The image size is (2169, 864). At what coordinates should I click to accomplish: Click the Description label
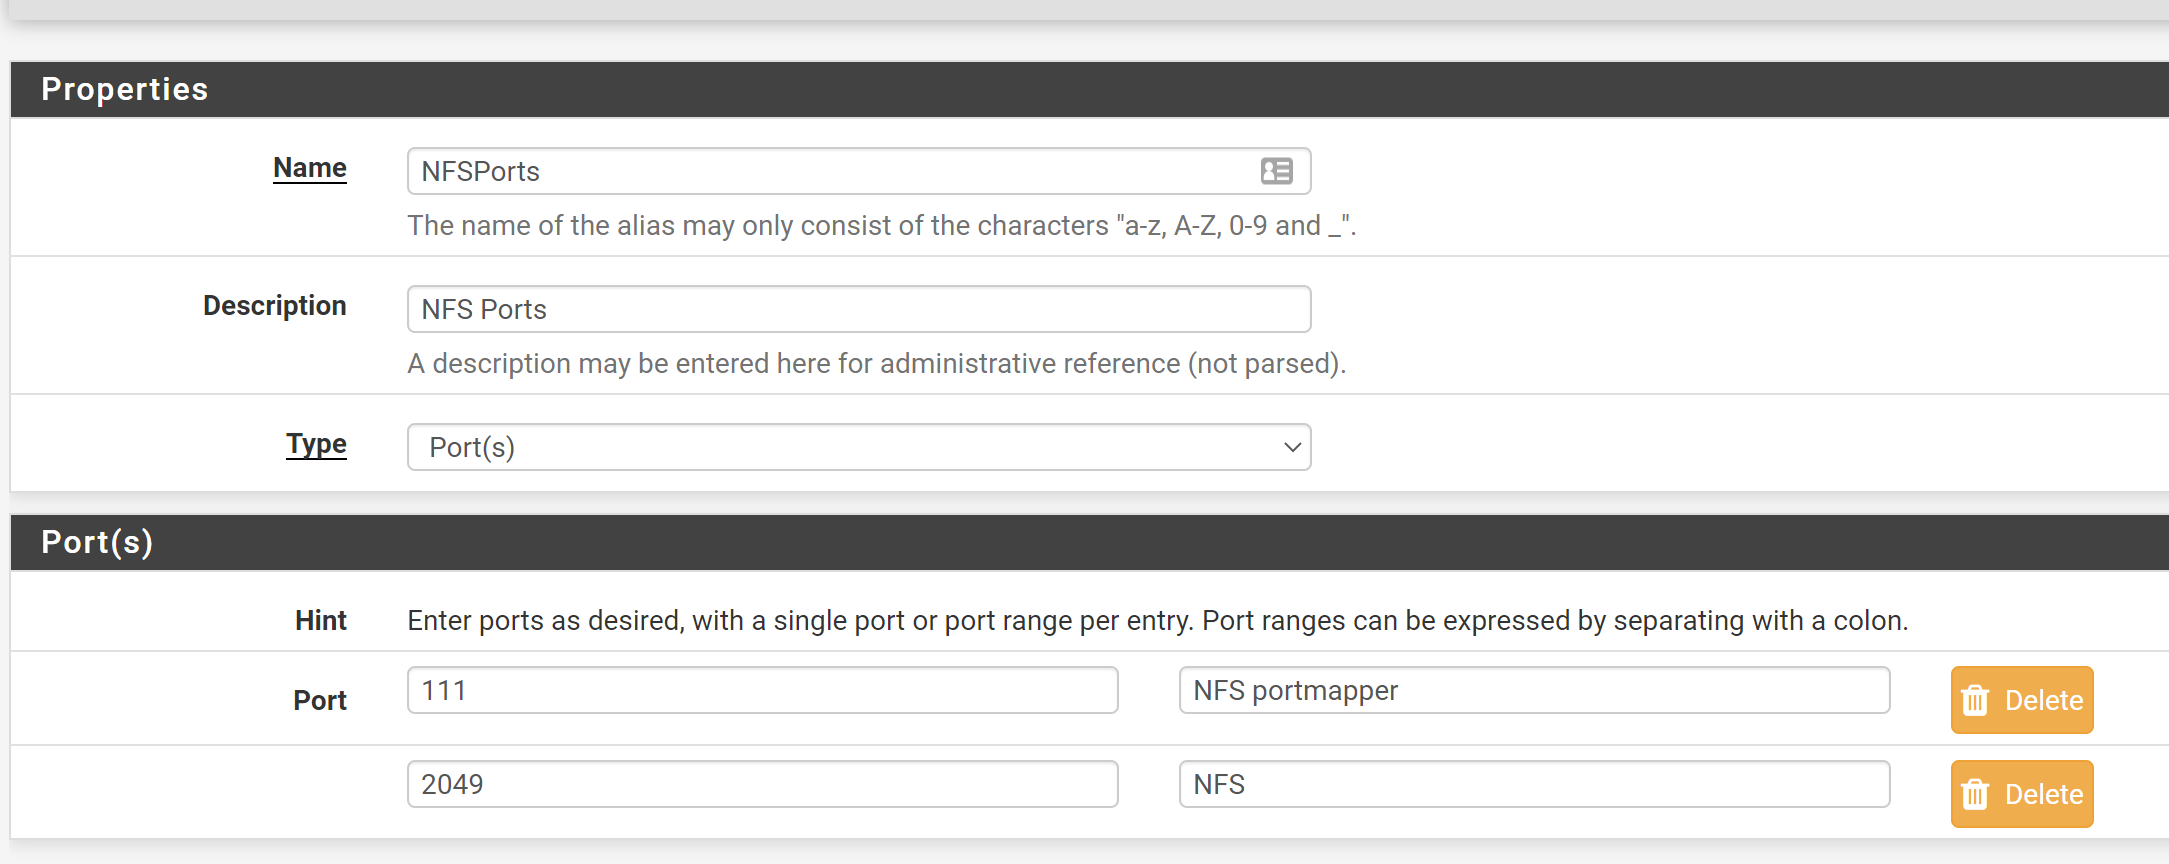pos(275,306)
